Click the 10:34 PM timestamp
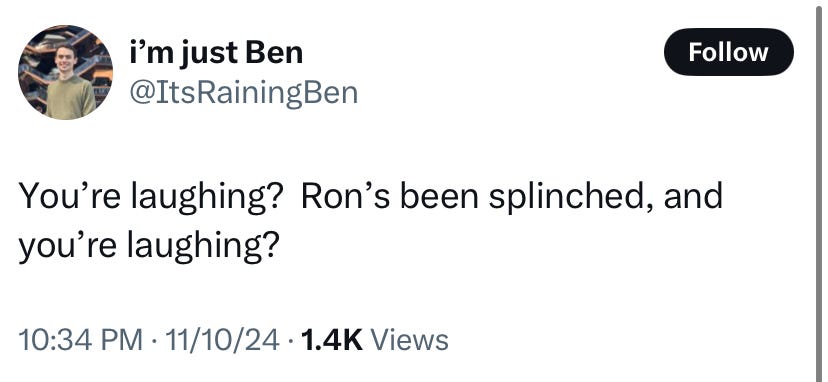The height and width of the screenshot is (382, 828). 80,340
